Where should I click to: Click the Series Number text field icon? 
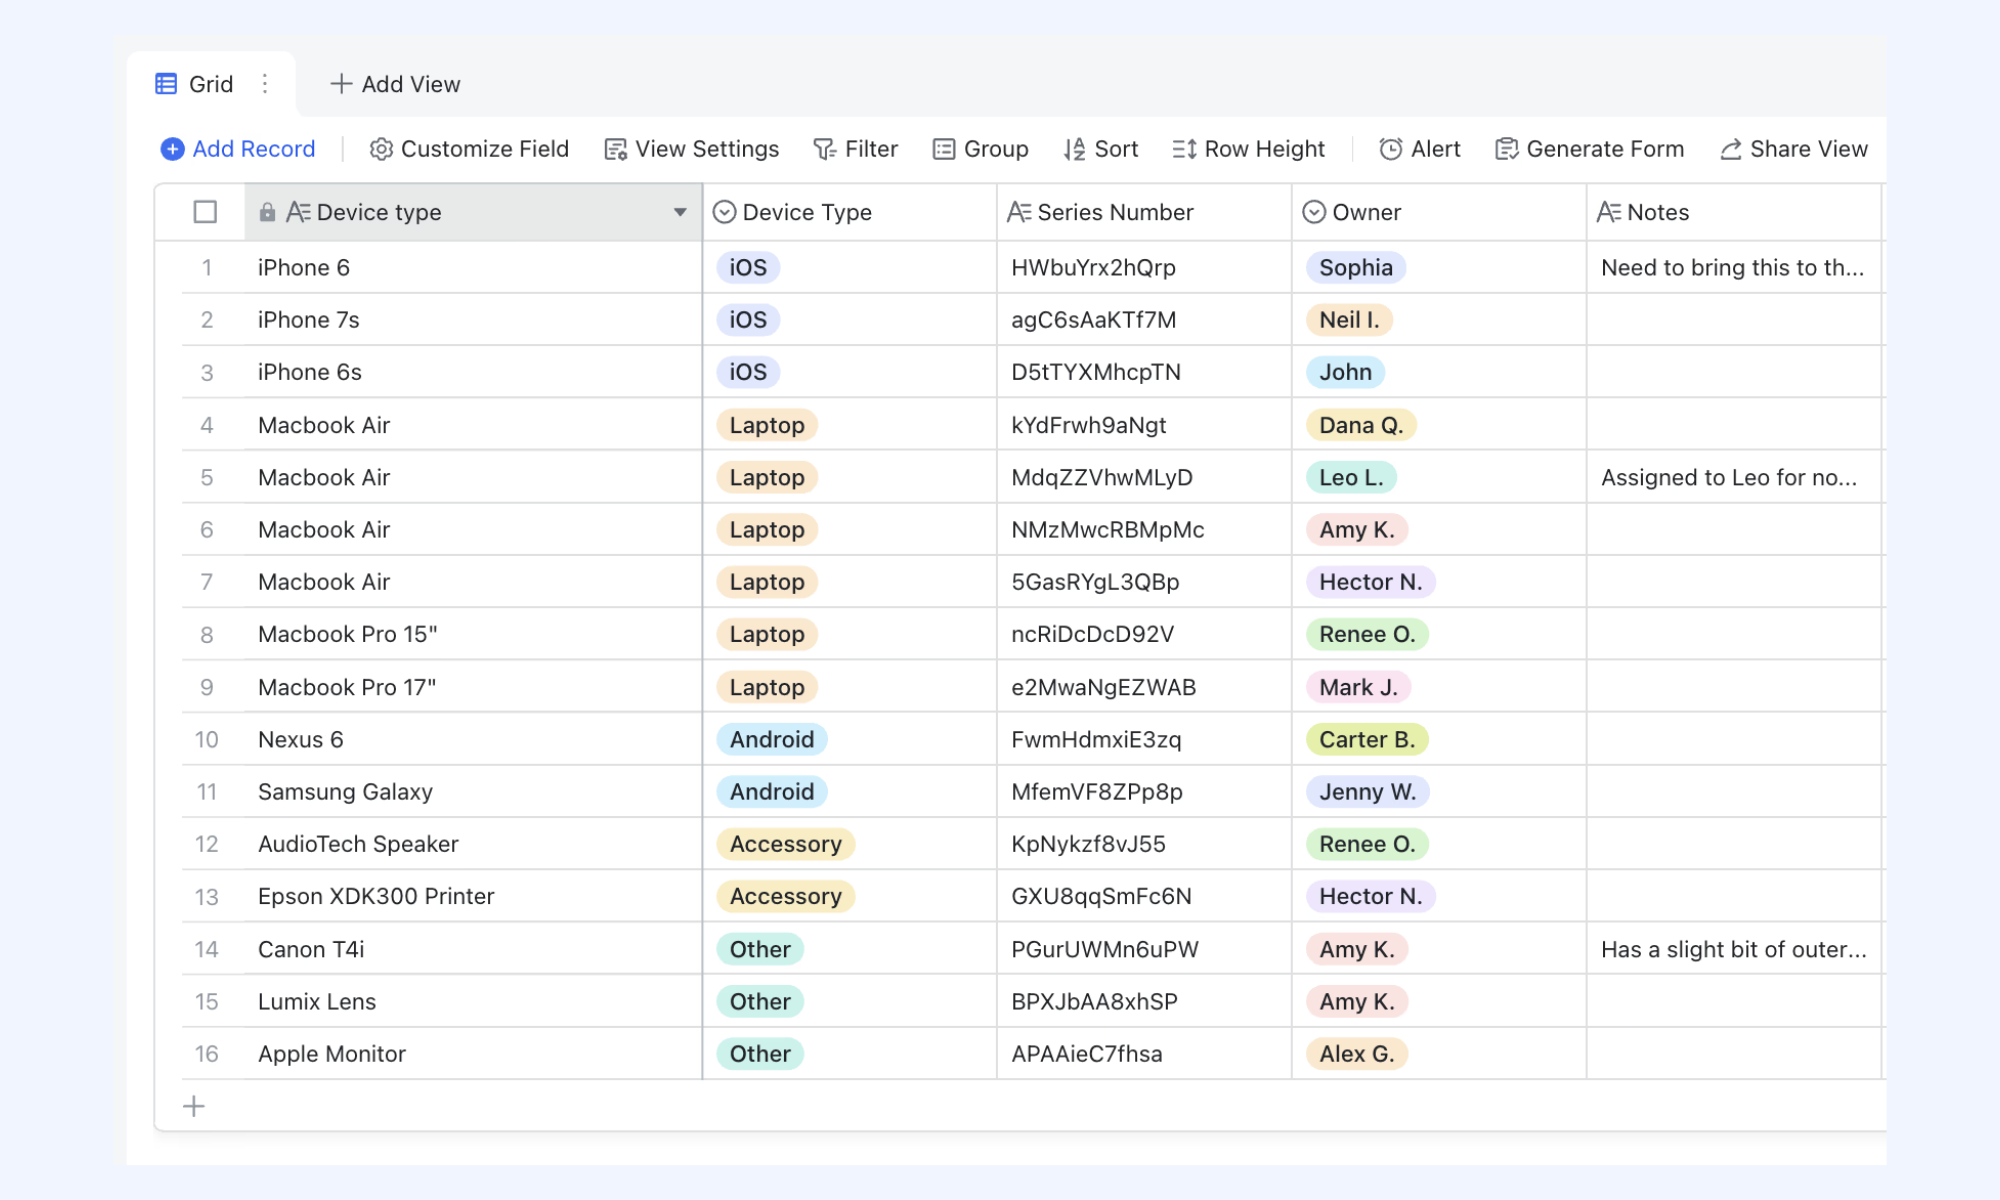pos(1019,212)
